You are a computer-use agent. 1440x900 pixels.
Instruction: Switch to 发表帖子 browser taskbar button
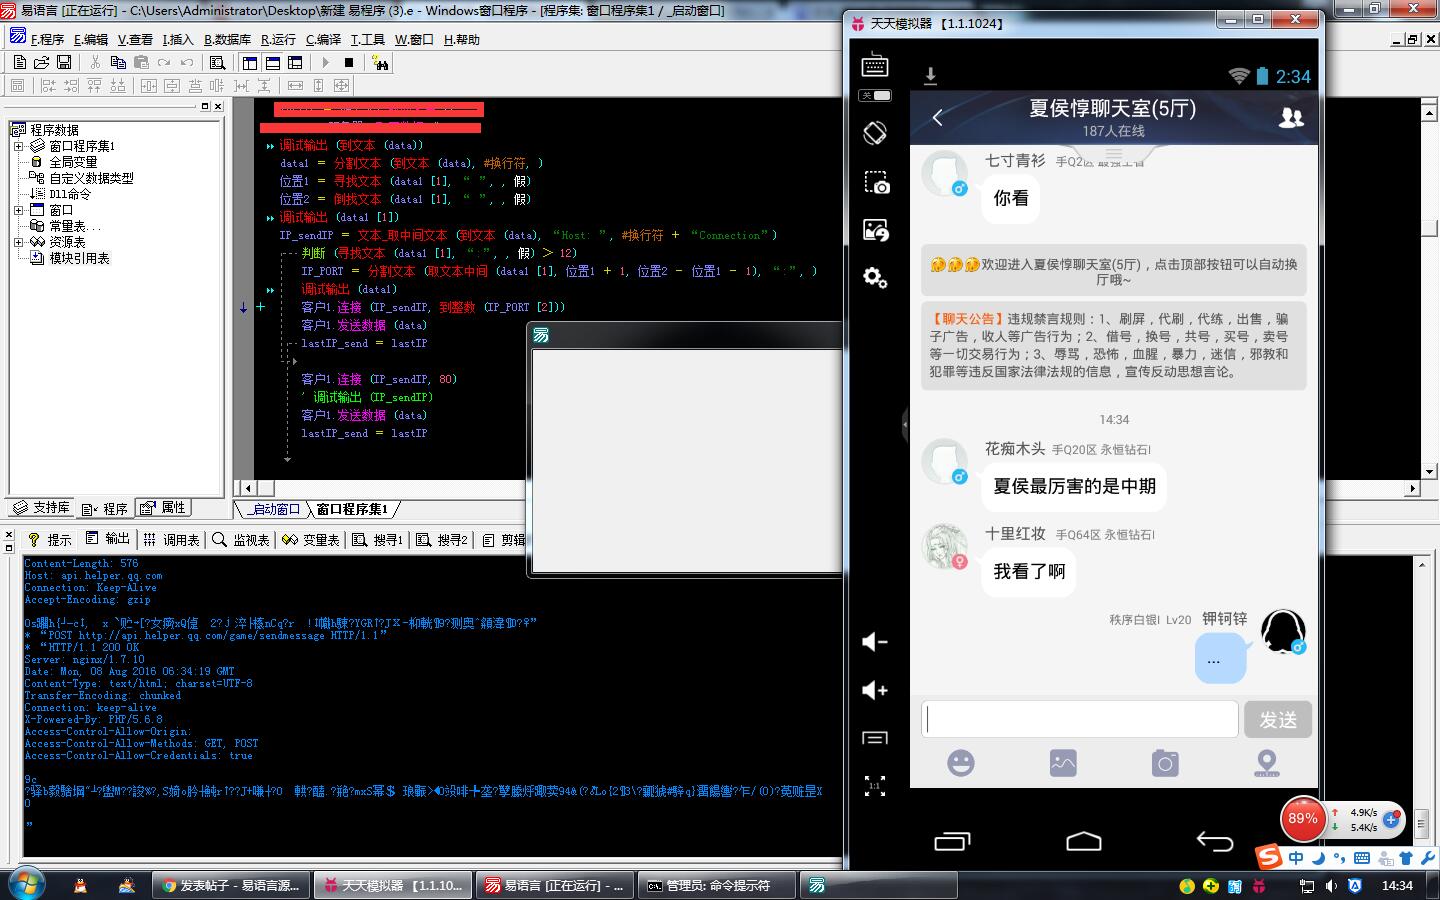(232, 885)
